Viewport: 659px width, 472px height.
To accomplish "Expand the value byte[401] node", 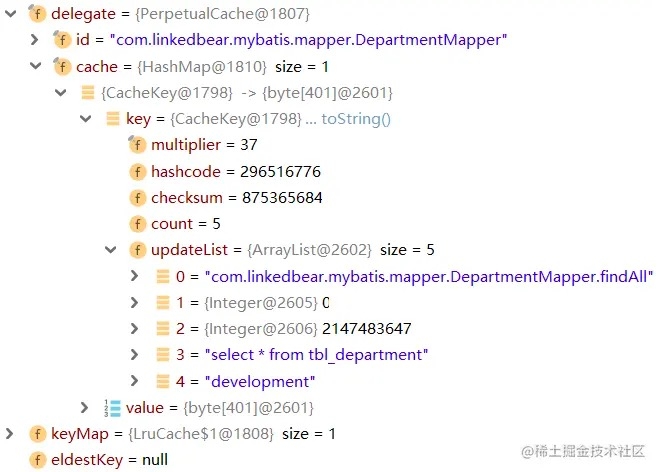I will 85,407.
